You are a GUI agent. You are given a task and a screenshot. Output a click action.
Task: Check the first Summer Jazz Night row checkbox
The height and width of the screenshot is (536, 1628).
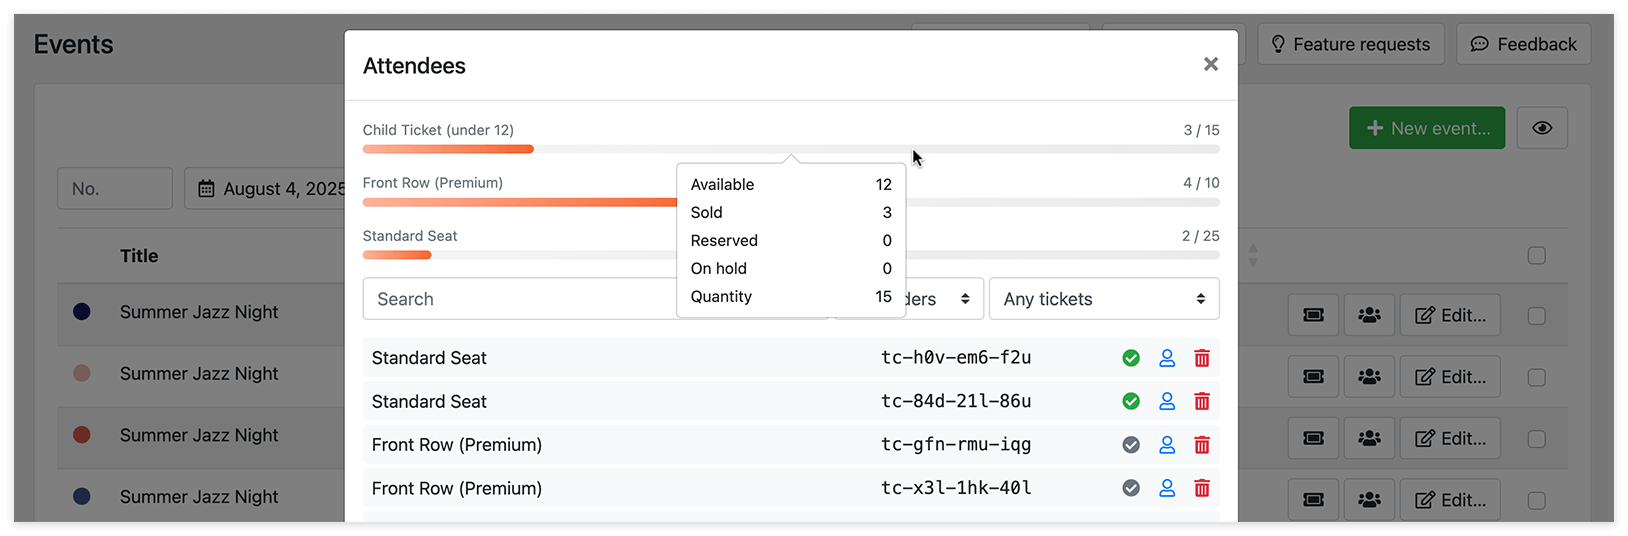(x=1537, y=316)
